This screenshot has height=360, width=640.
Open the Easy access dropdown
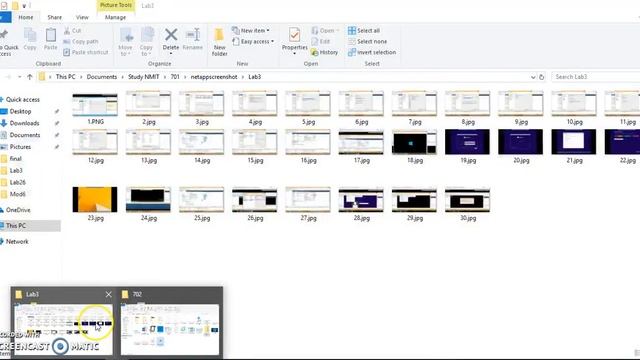pyautogui.click(x=253, y=41)
